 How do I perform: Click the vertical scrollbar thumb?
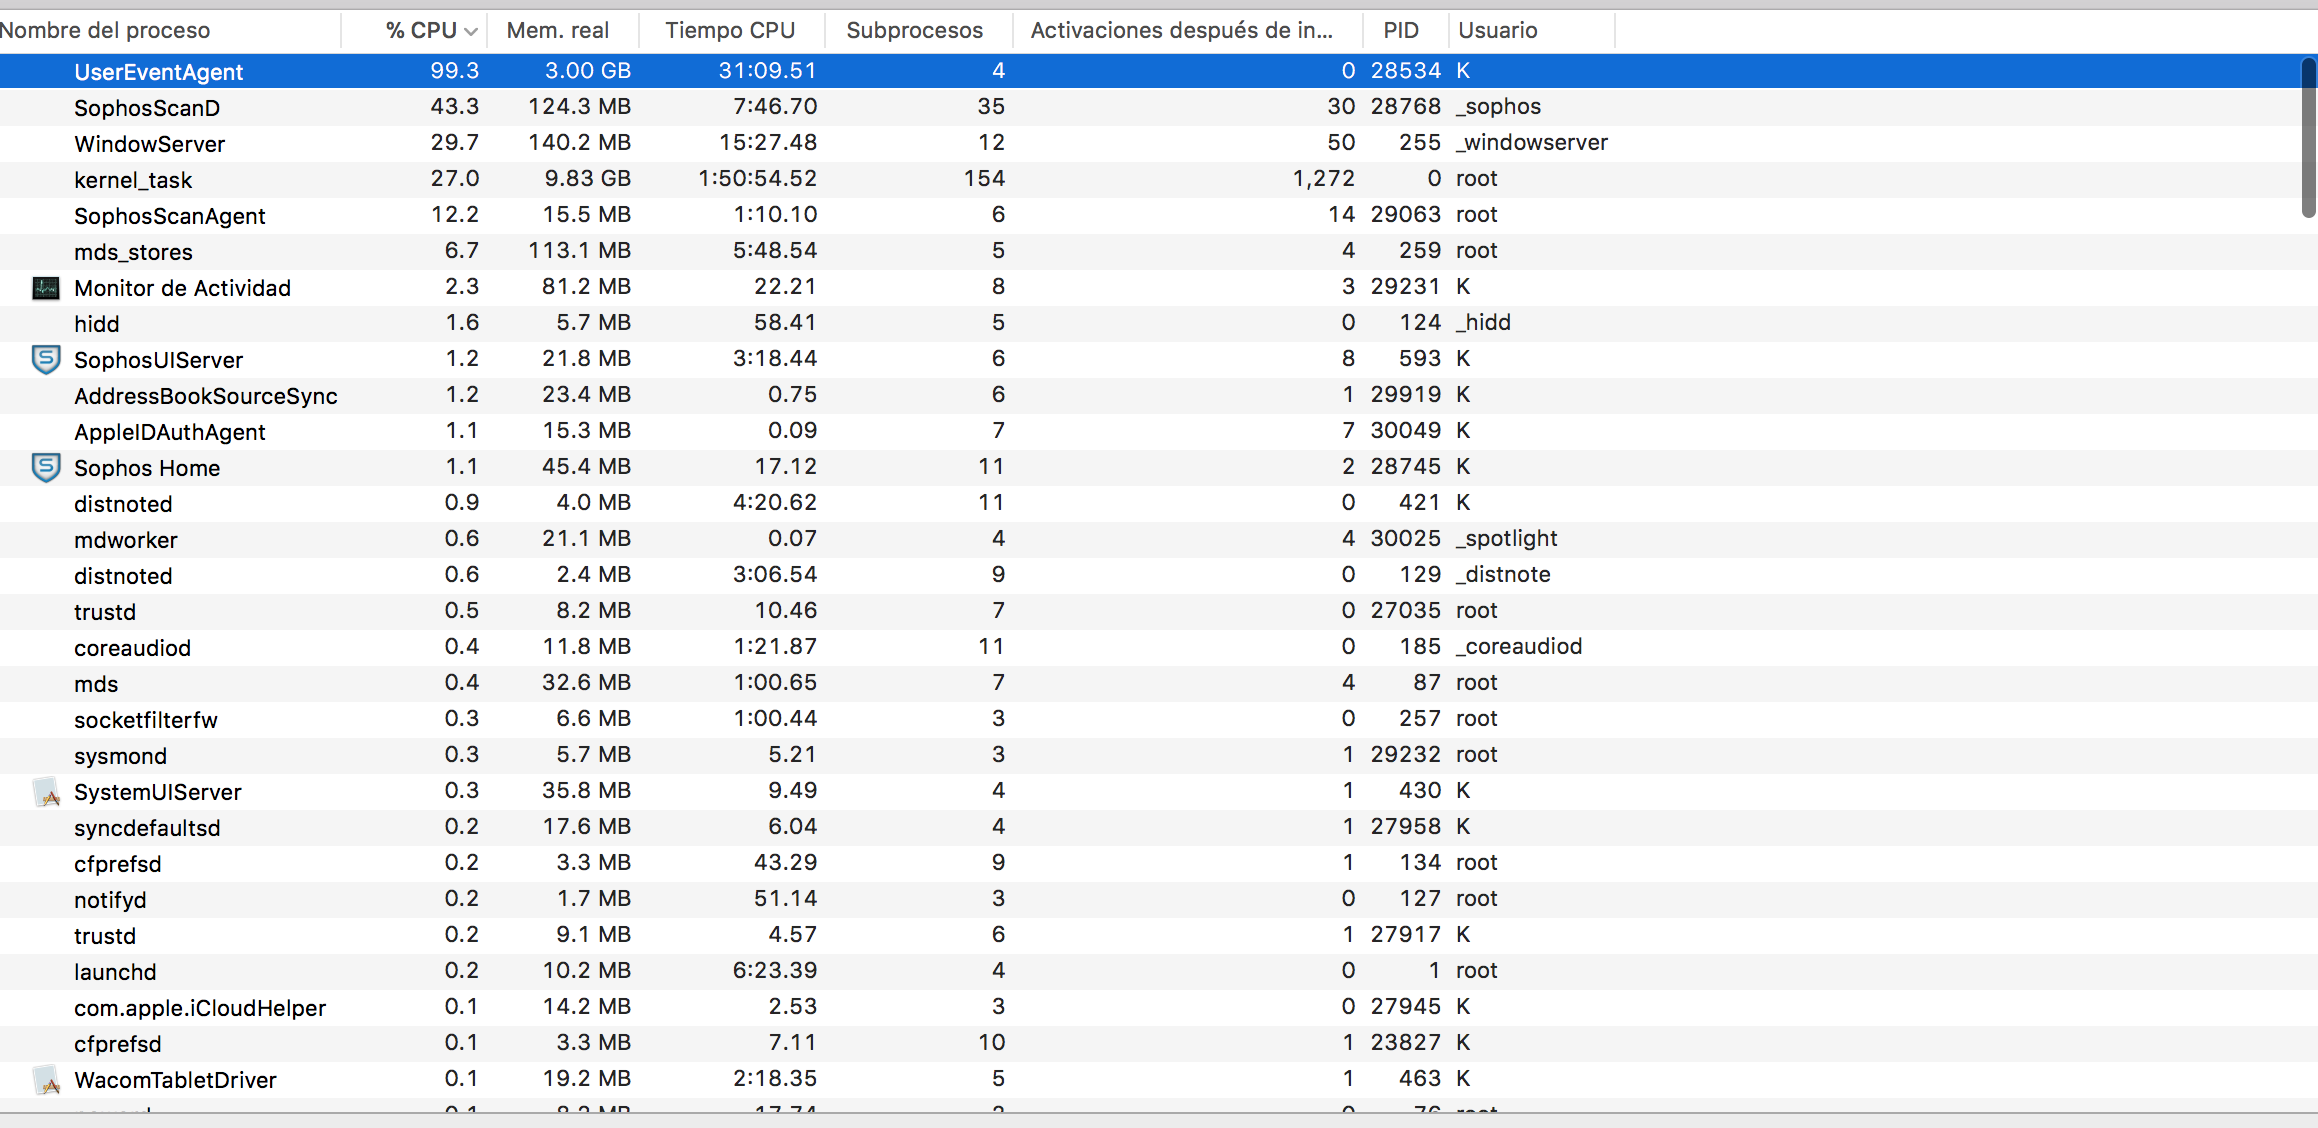click(x=2308, y=137)
